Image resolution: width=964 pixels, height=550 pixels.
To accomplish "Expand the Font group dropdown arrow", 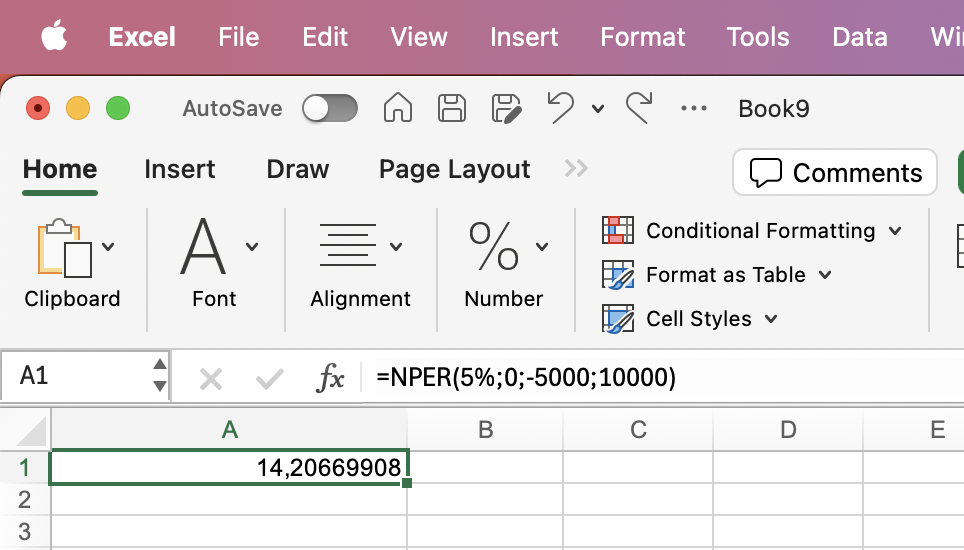I will pos(251,246).
